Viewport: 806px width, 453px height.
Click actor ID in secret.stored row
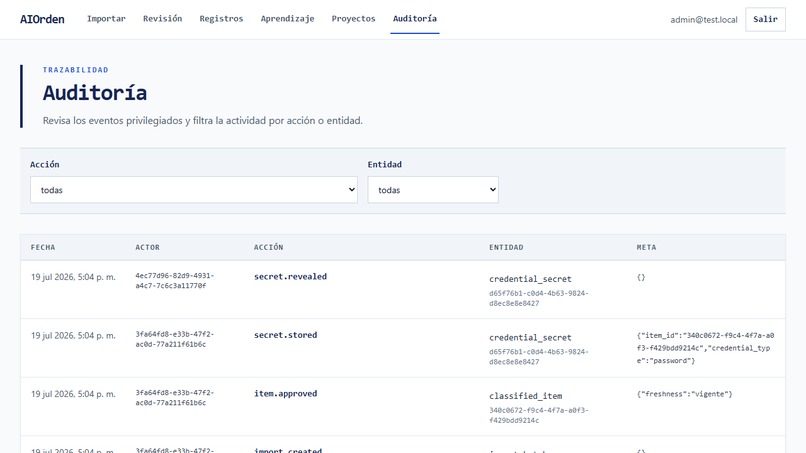coord(175,339)
